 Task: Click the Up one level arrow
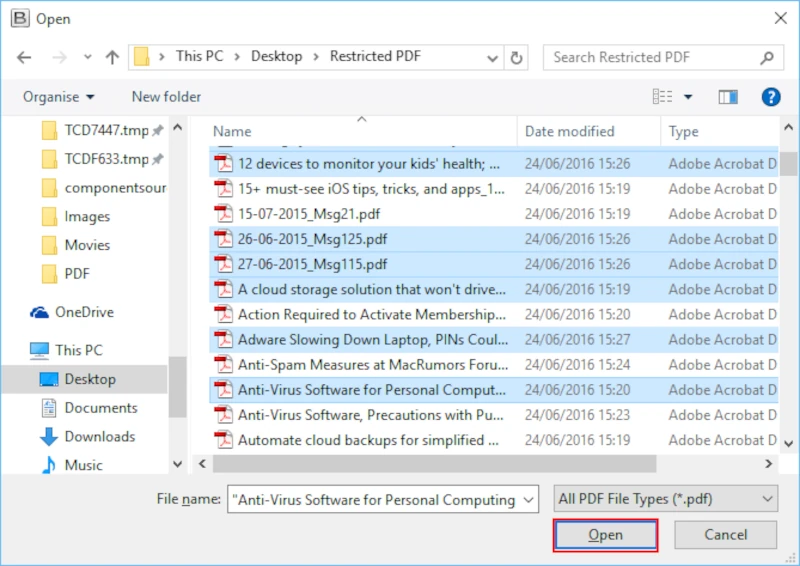tap(112, 57)
